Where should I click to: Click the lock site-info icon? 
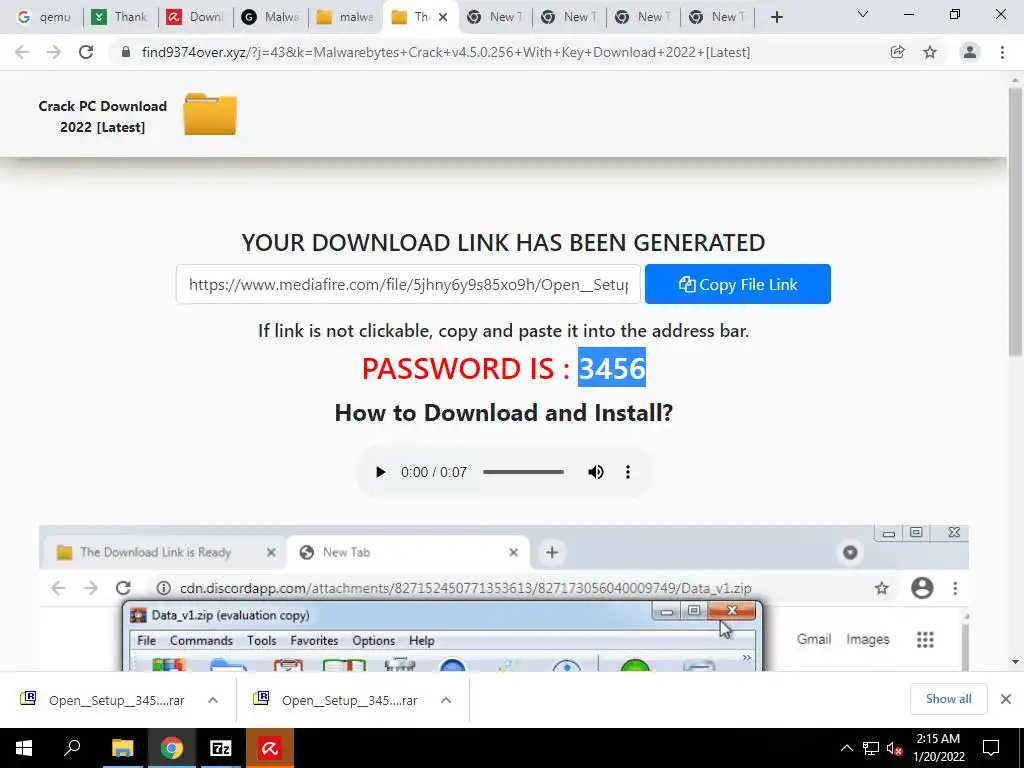[126, 52]
